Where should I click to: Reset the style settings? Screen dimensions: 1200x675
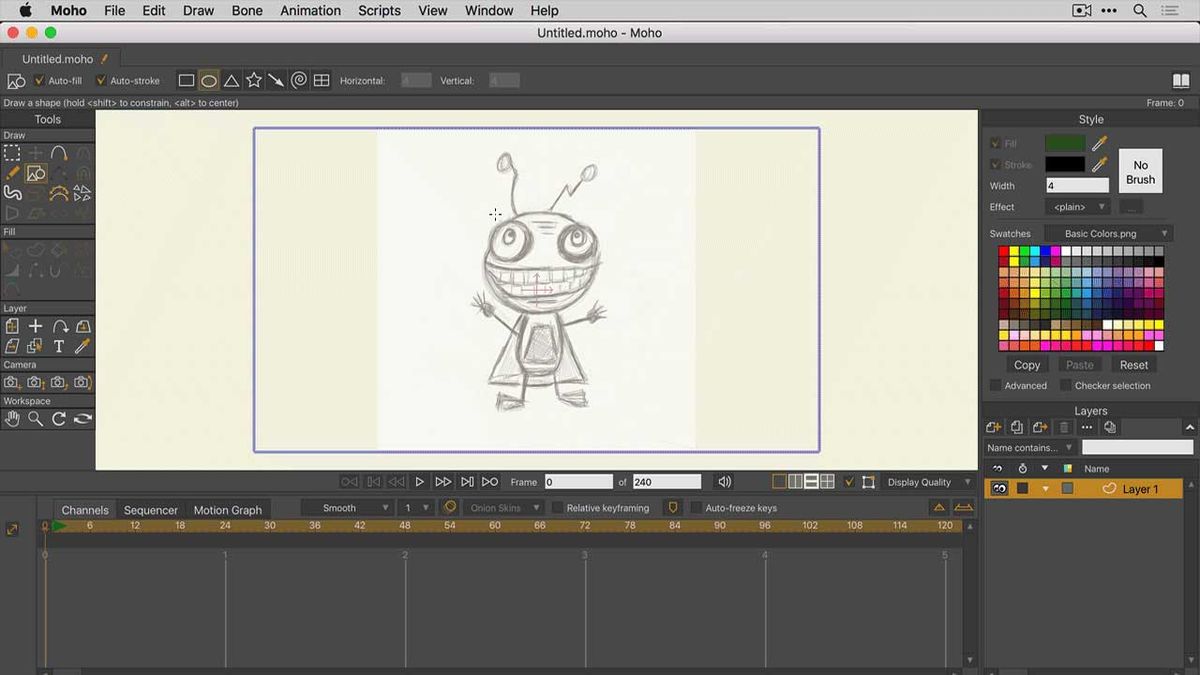point(1134,364)
